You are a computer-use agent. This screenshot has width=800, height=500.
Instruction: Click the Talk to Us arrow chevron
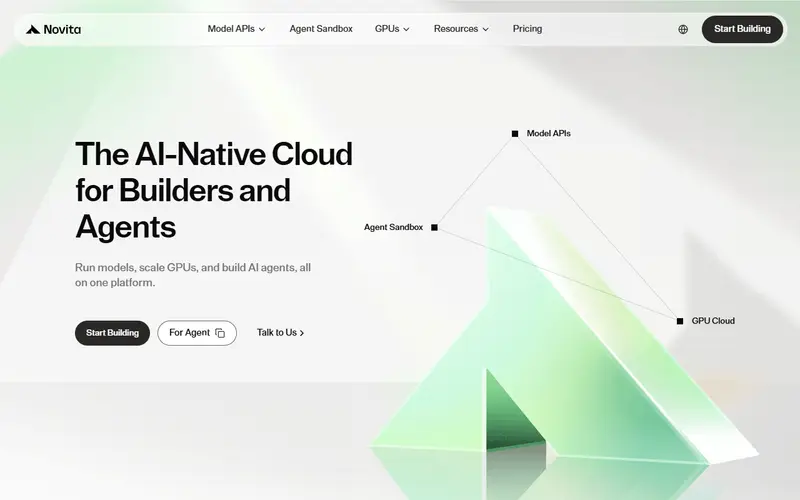(x=302, y=333)
